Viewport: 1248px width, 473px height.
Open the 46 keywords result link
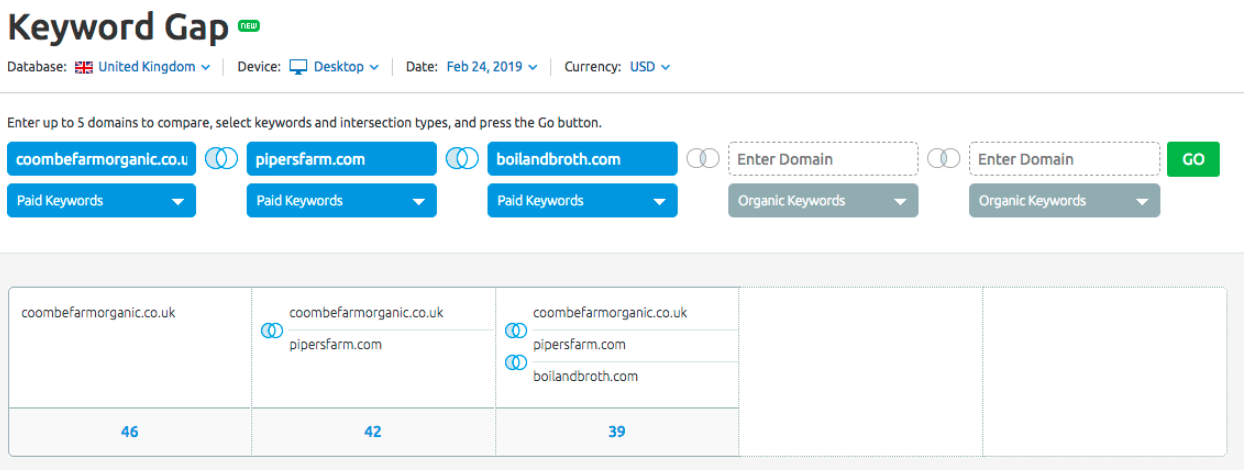(130, 432)
